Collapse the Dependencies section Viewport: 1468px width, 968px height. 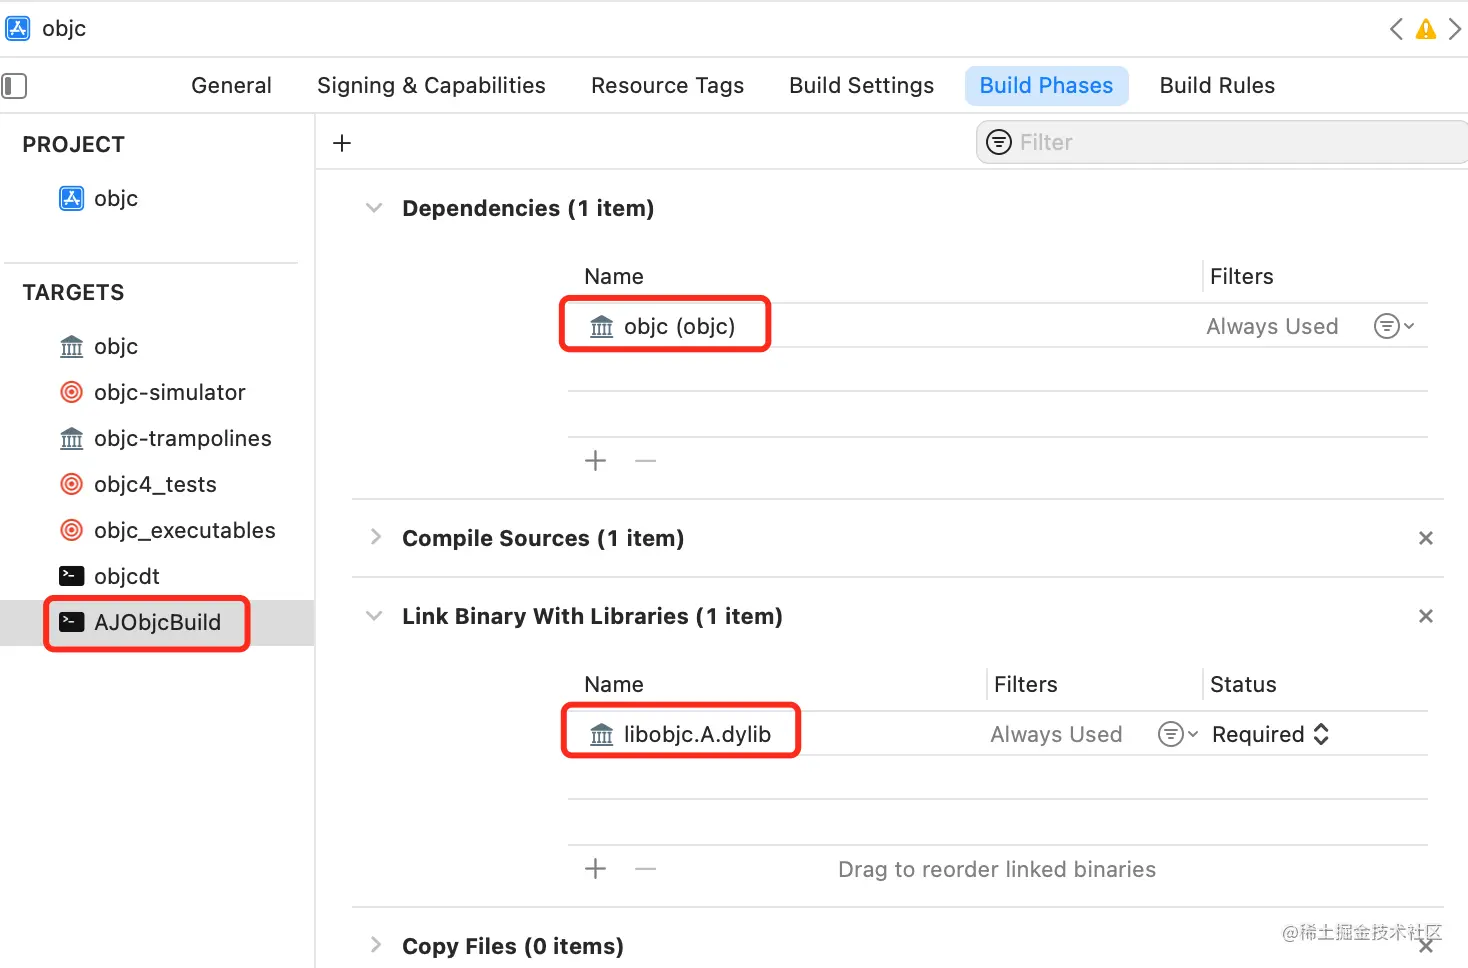coord(375,208)
